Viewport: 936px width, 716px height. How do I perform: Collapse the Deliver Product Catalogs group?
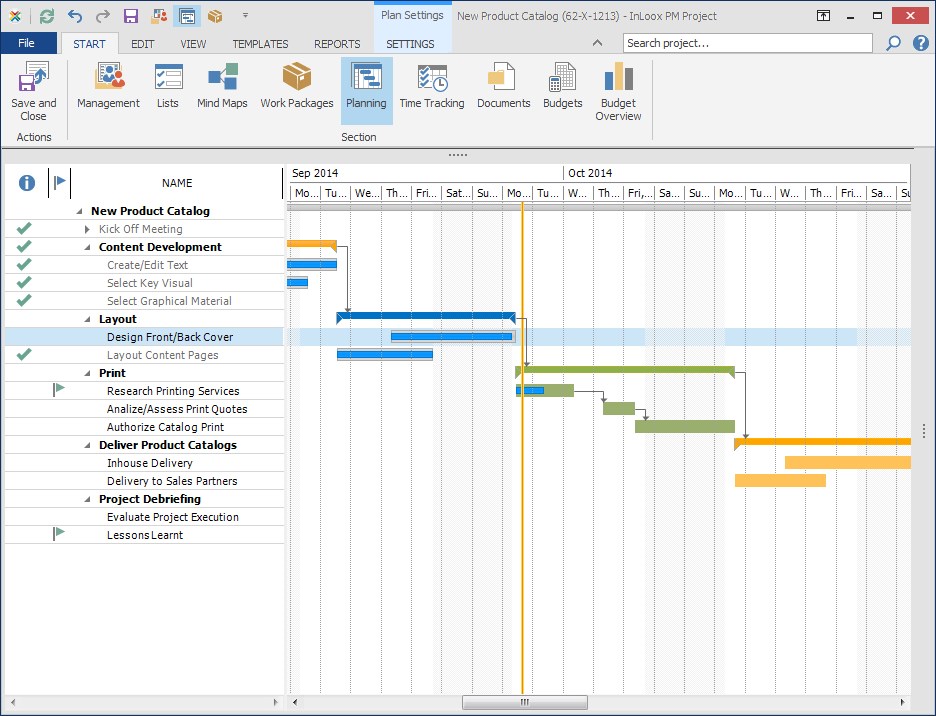tap(87, 445)
